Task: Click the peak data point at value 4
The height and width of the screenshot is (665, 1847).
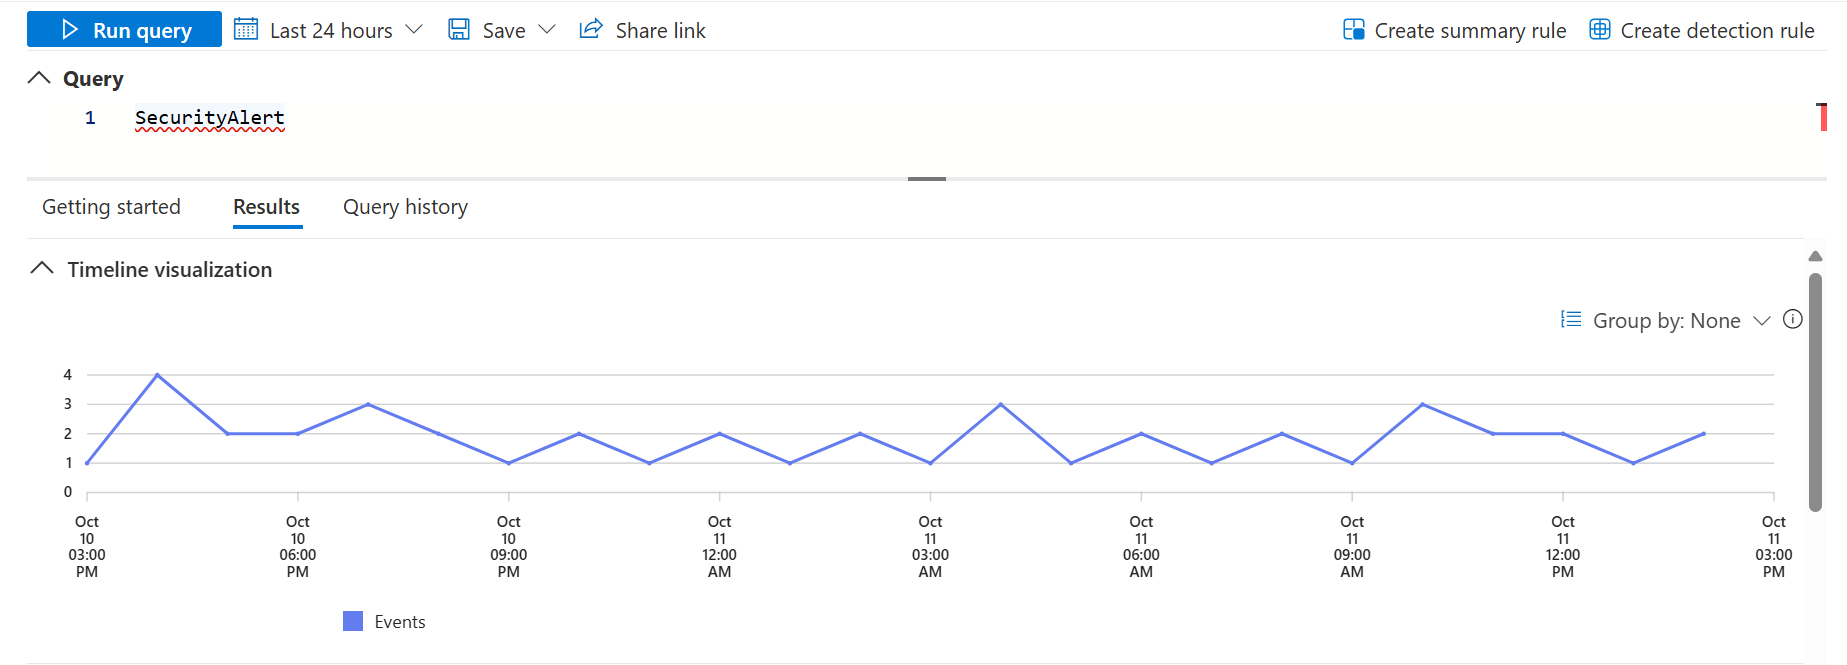Action: (x=158, y=375)
